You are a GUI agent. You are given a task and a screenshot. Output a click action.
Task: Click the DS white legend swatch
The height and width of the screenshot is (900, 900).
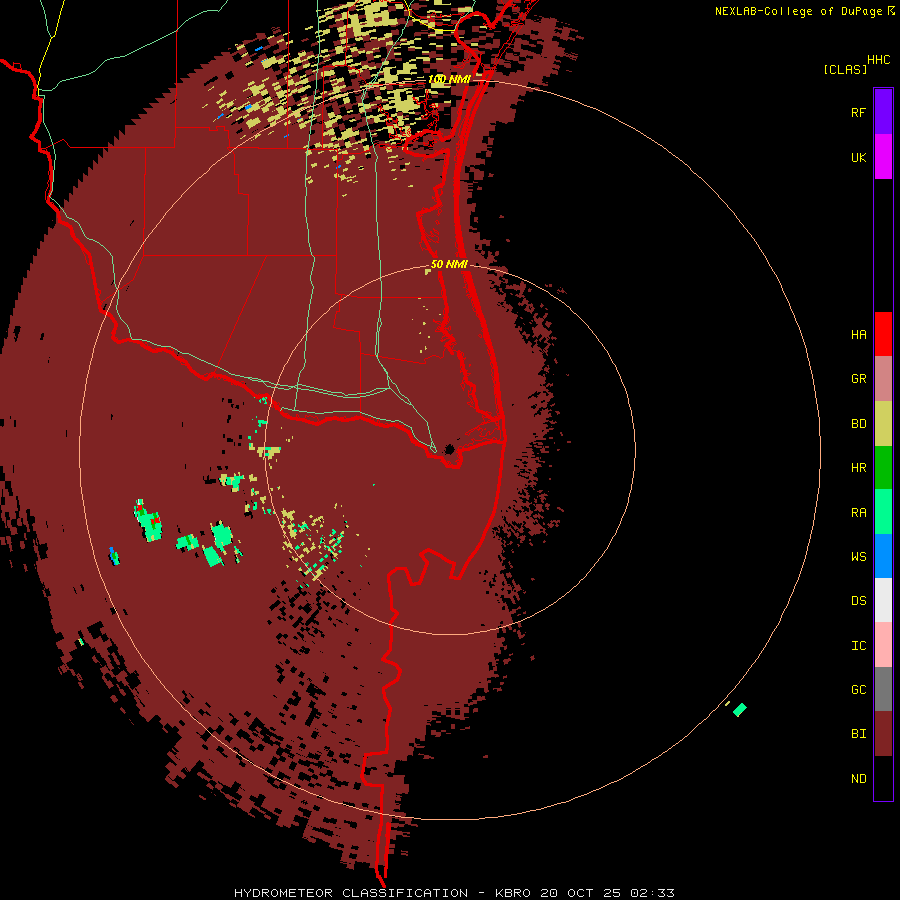[883, 600]
